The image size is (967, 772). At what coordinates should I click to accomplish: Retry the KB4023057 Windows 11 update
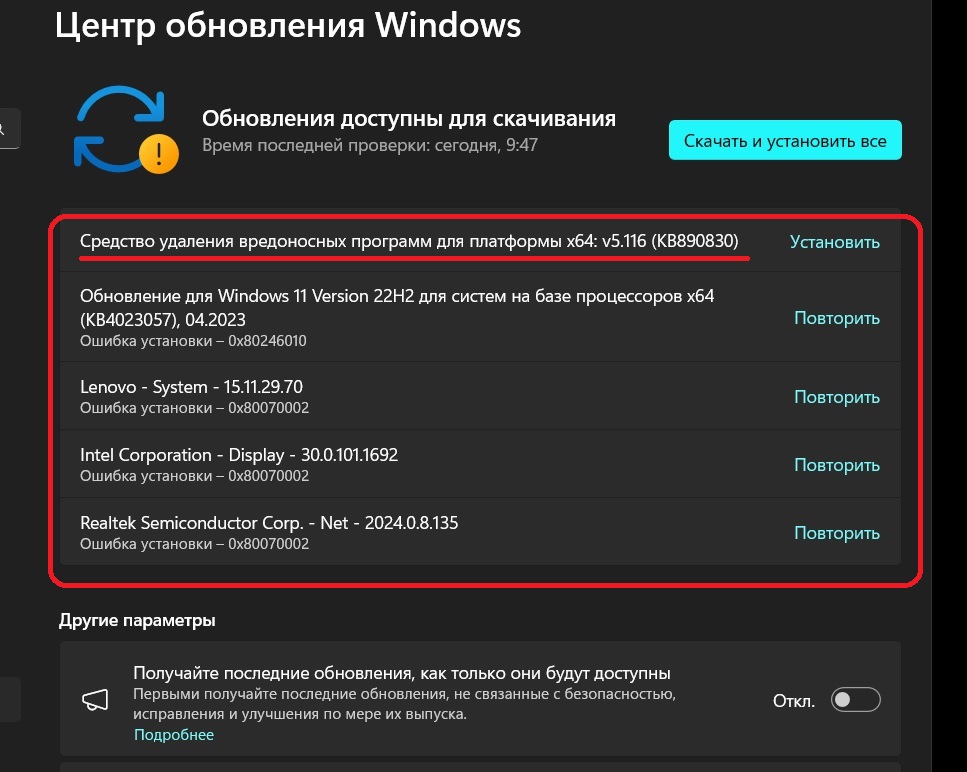tap(836, 318)
